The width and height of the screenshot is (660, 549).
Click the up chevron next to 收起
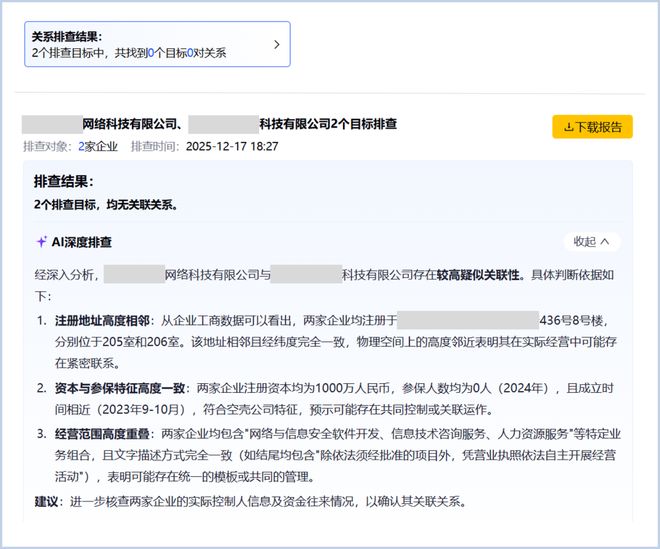tap(606, 242)
